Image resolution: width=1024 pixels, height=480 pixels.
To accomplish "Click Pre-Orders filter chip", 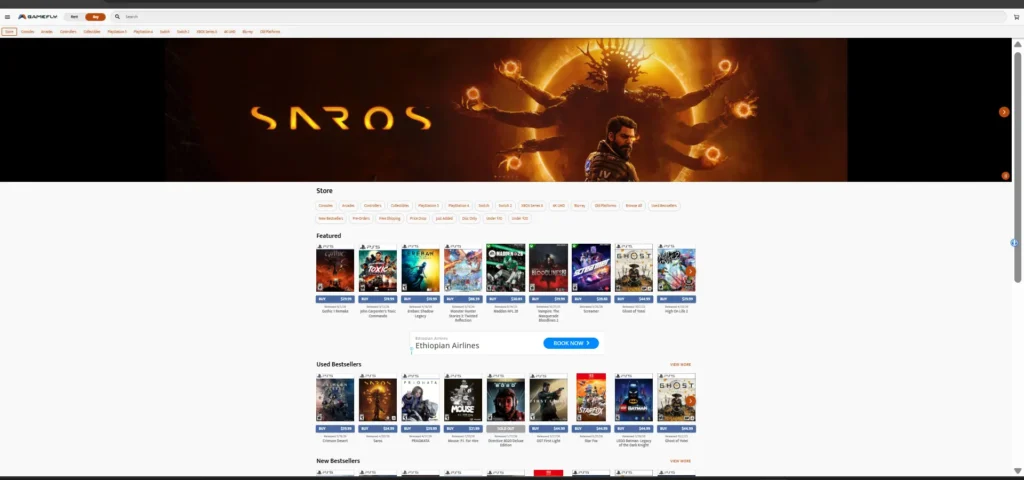I will click(x=361, y=219).
